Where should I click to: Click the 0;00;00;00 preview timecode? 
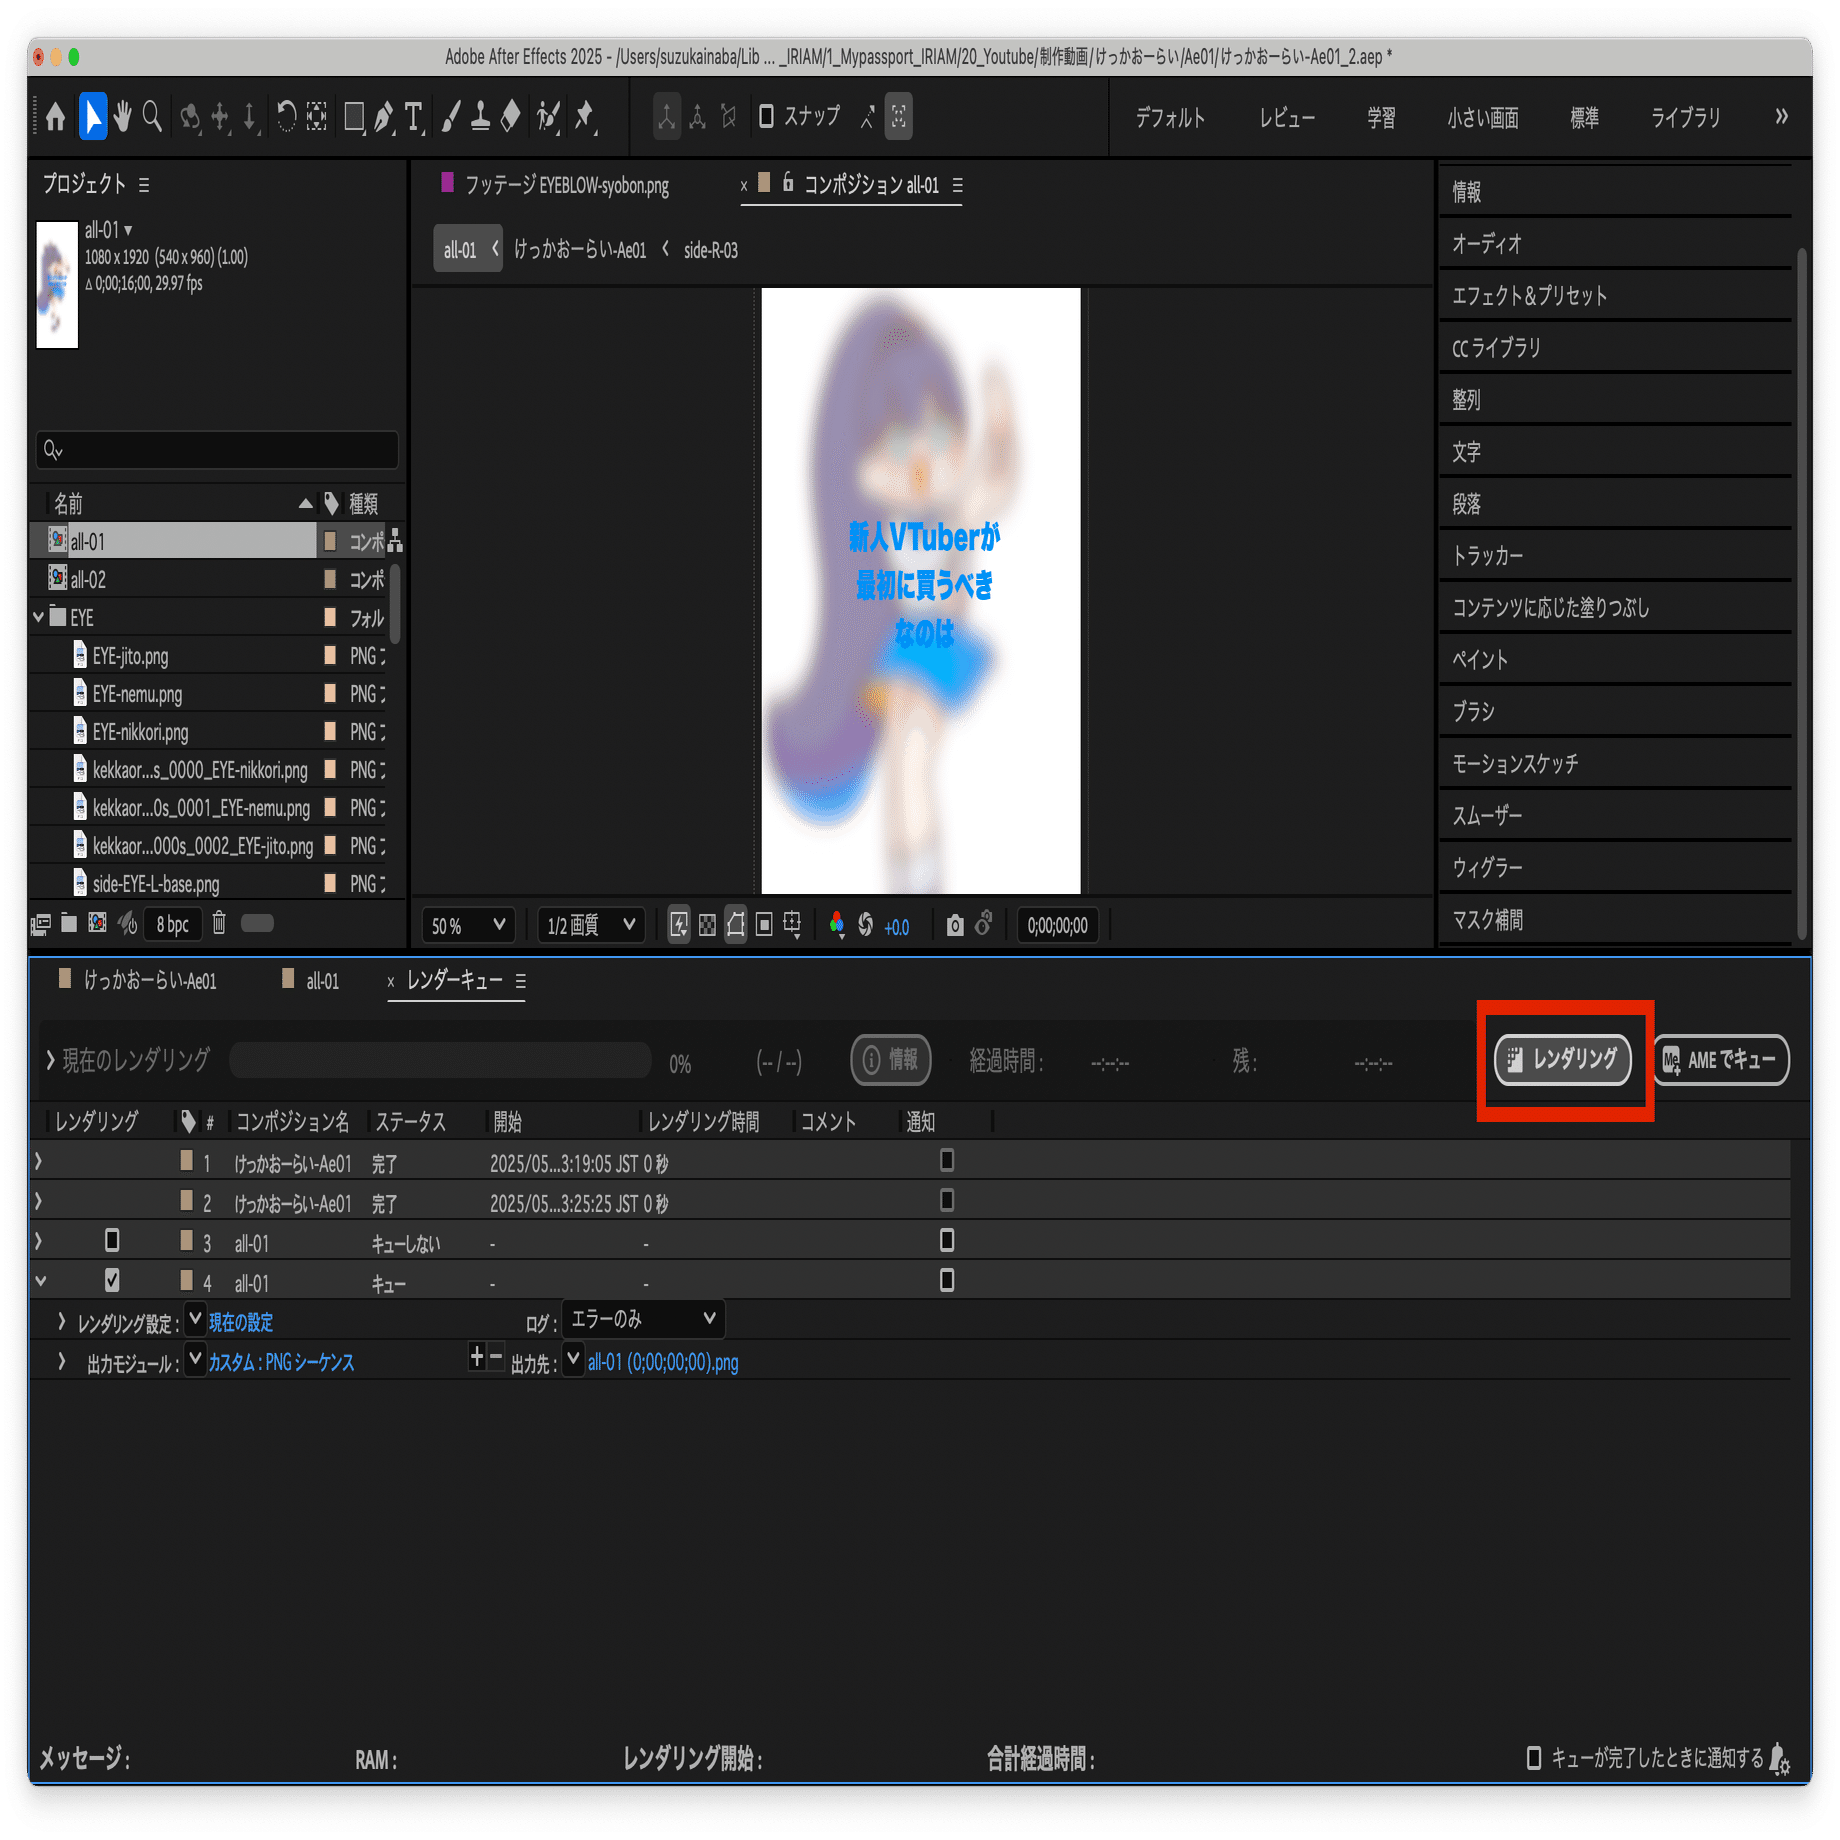coord(1057,926)
